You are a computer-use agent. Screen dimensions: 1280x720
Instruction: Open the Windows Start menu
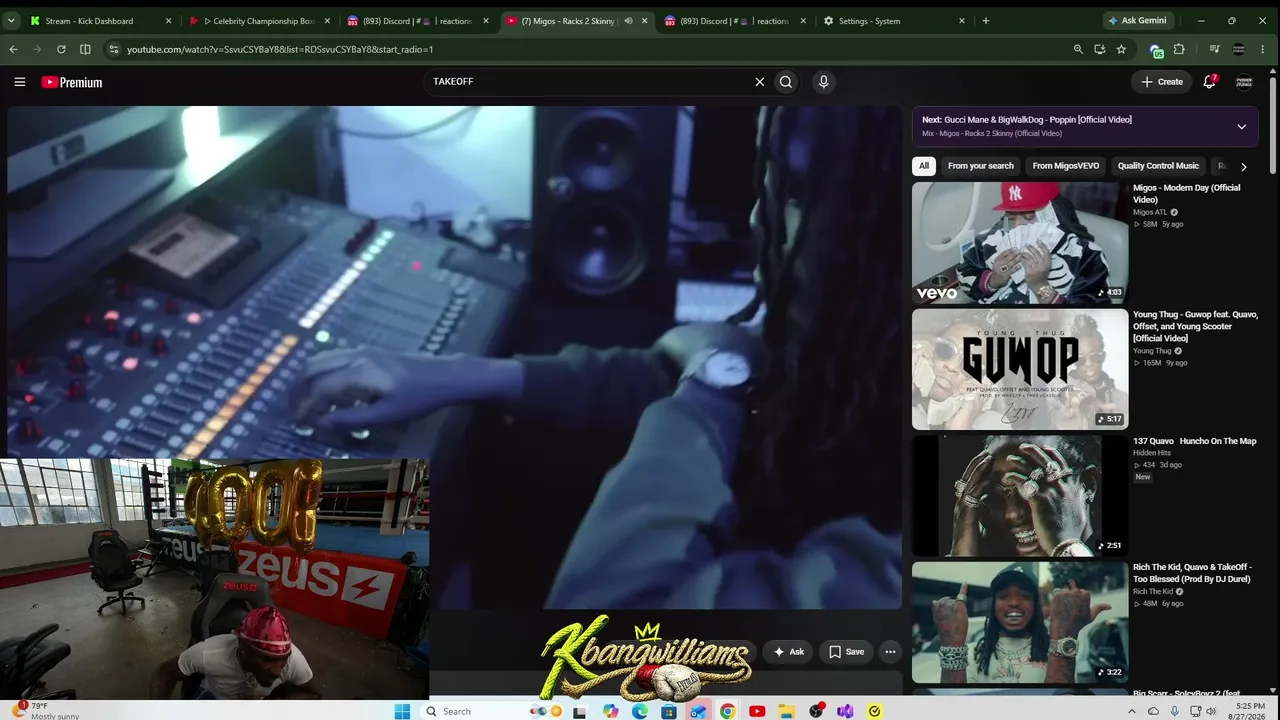point(402,711)
